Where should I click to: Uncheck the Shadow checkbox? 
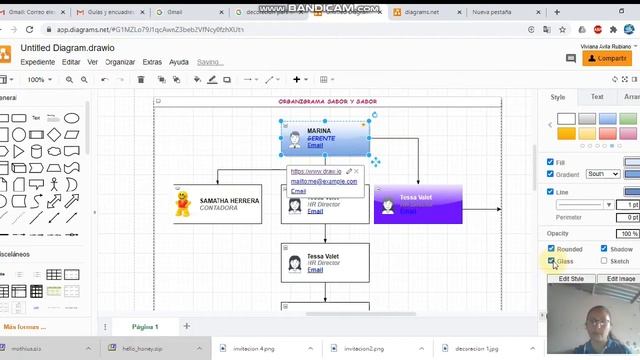[604, 248]
